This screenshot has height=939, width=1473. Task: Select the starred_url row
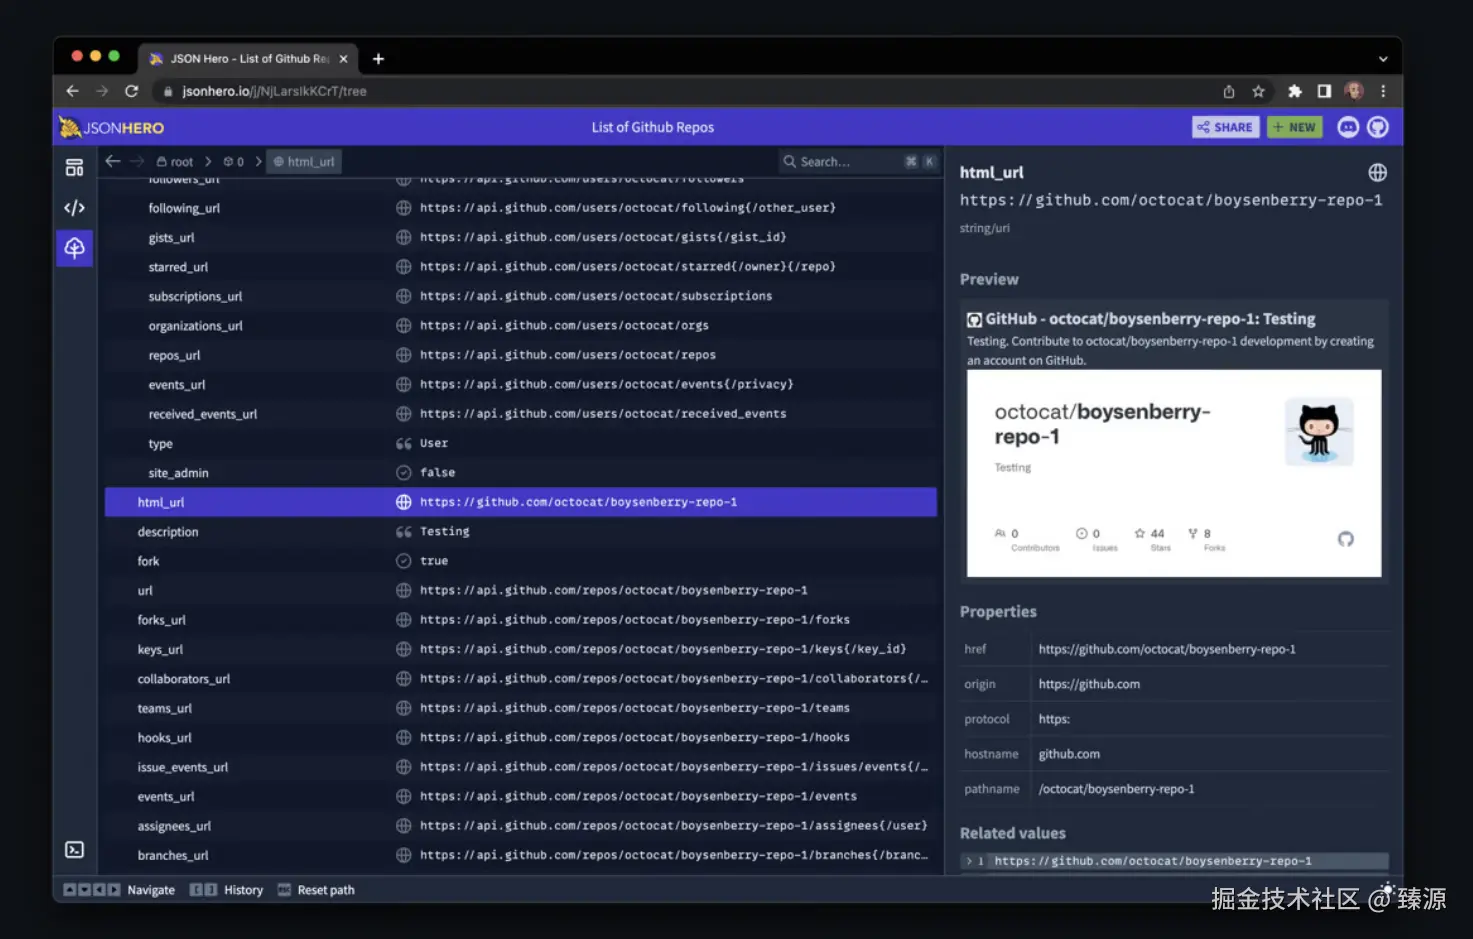(520, 267)
